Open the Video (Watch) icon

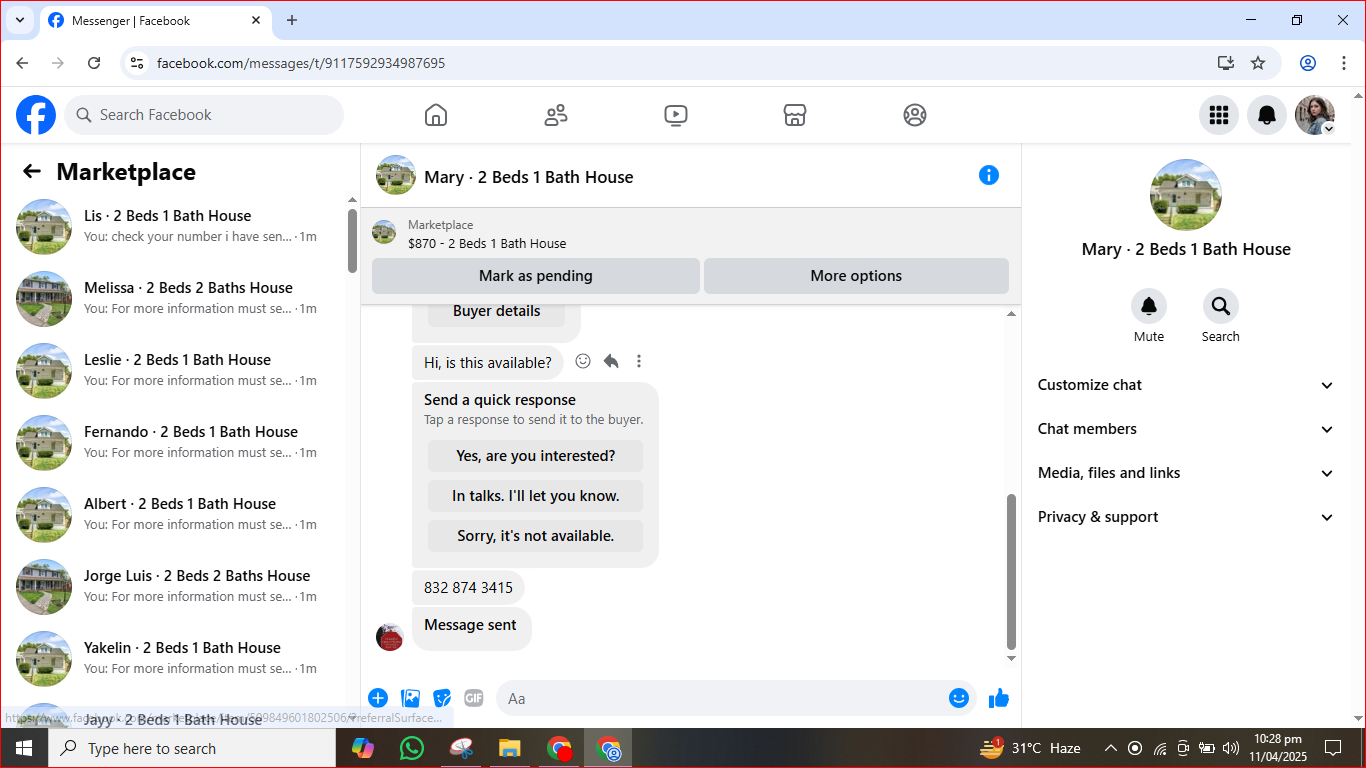coord(676,115)
